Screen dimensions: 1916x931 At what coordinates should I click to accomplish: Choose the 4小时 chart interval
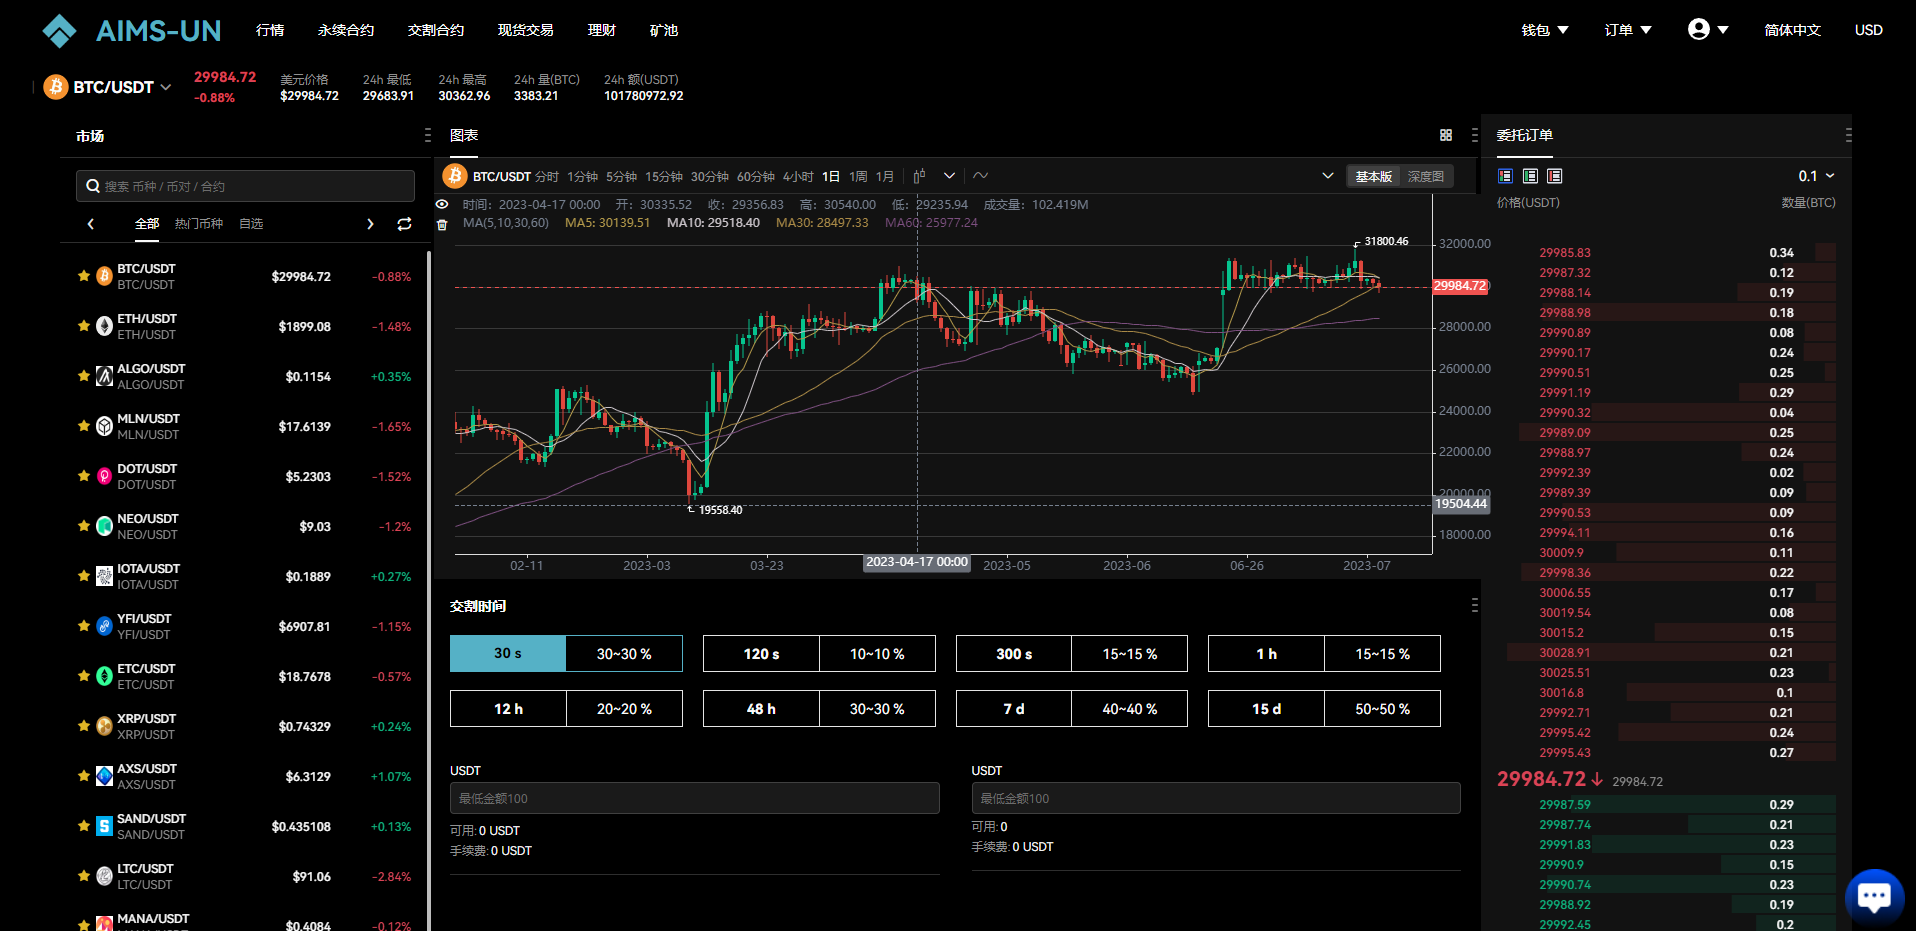coord(797,176)
